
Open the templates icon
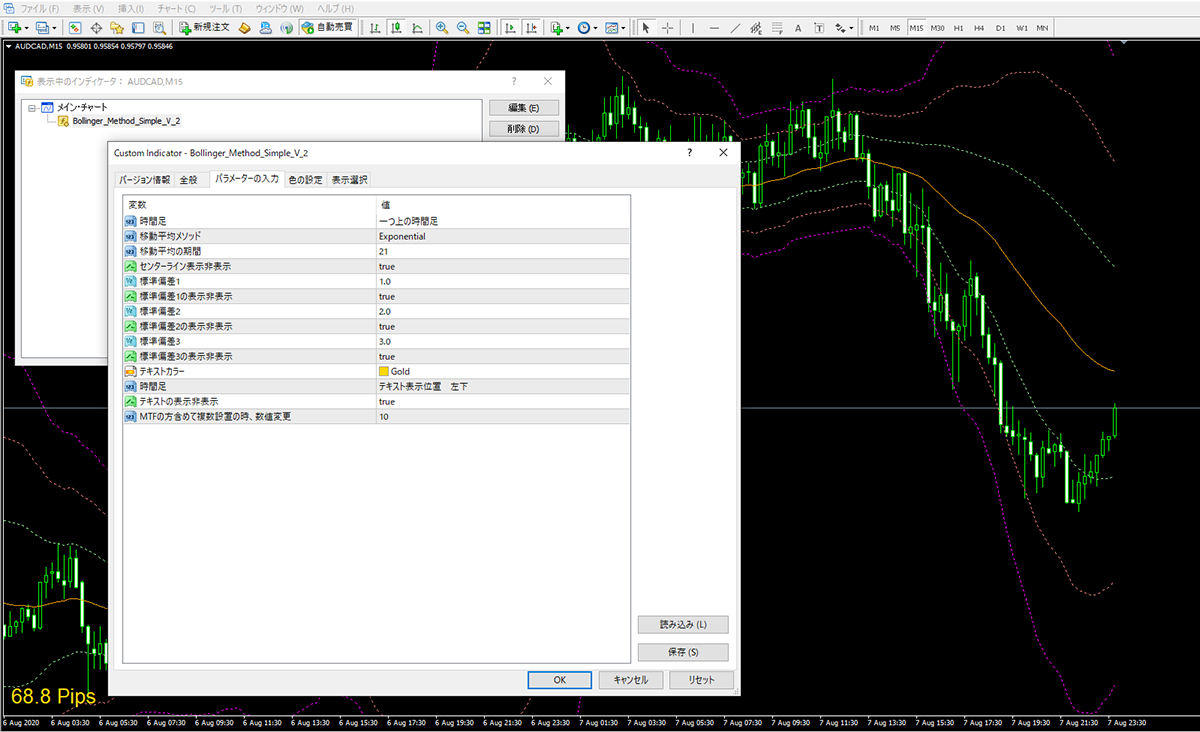tap(611, 27)
